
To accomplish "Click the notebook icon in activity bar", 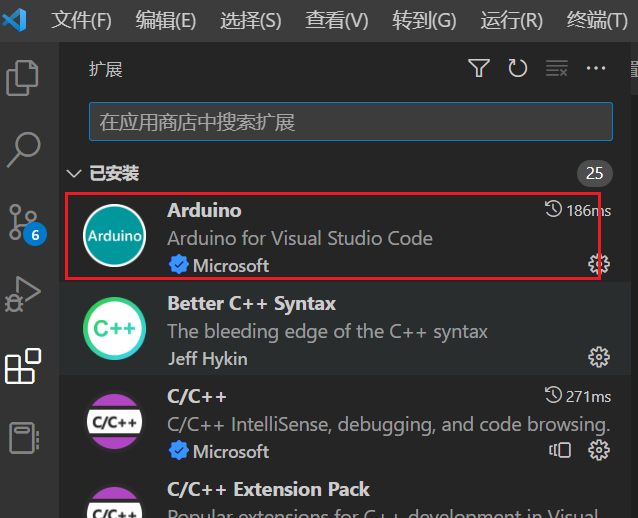I will 24,438.
